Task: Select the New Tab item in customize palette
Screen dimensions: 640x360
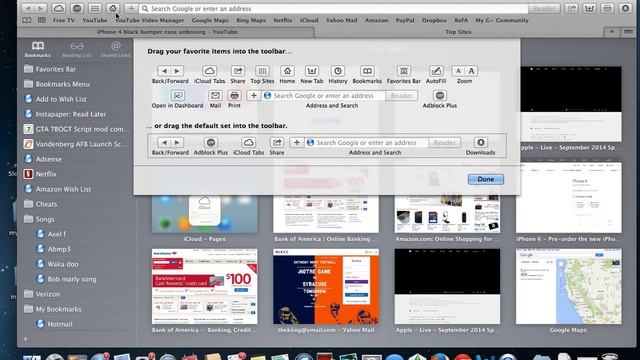Action: 312,75
